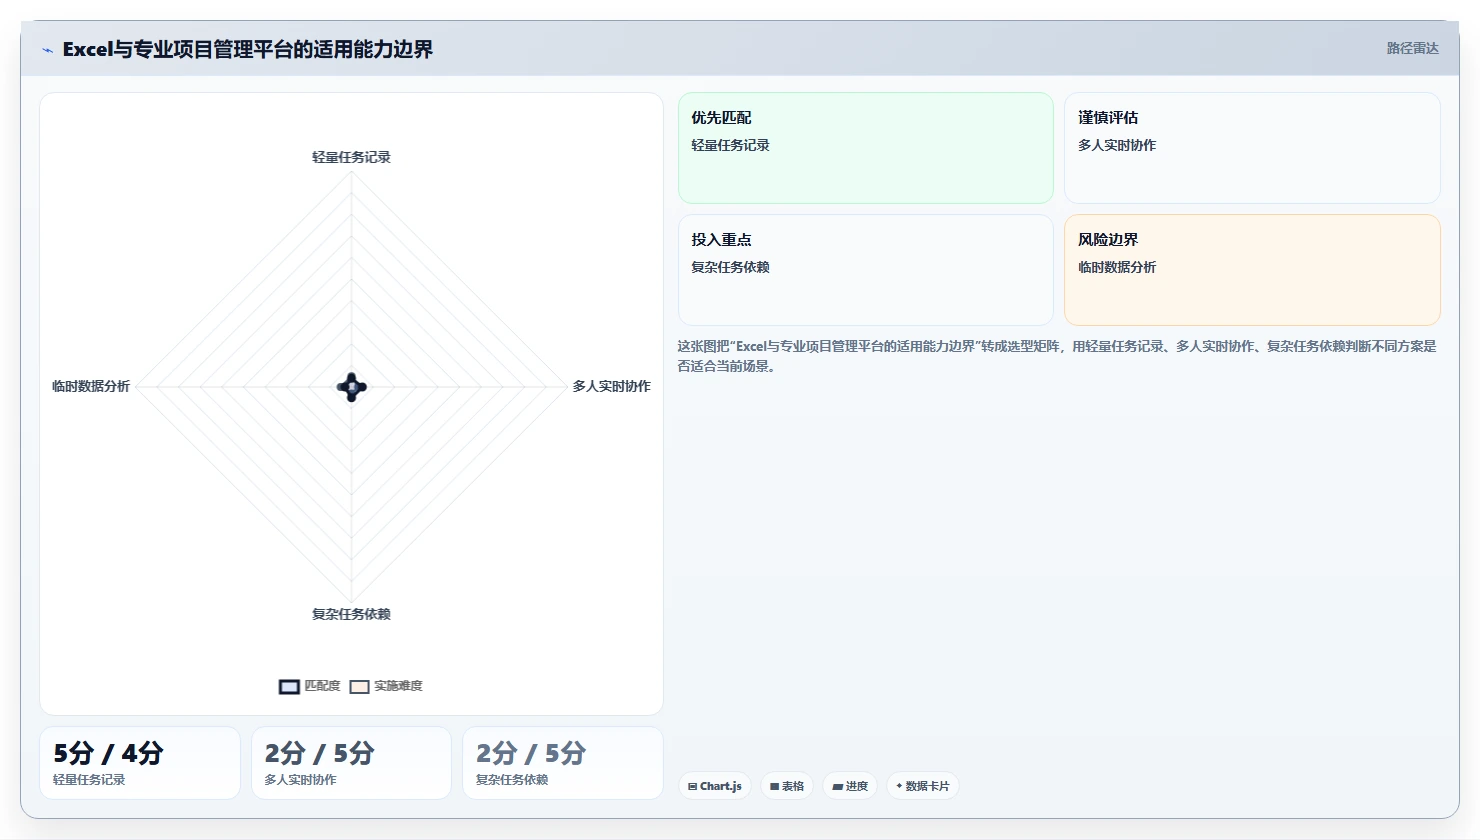The width and height of the screenshot is (1480, 840).
Task: Open the 优先匹配 green card
Action: coord(866,148)
